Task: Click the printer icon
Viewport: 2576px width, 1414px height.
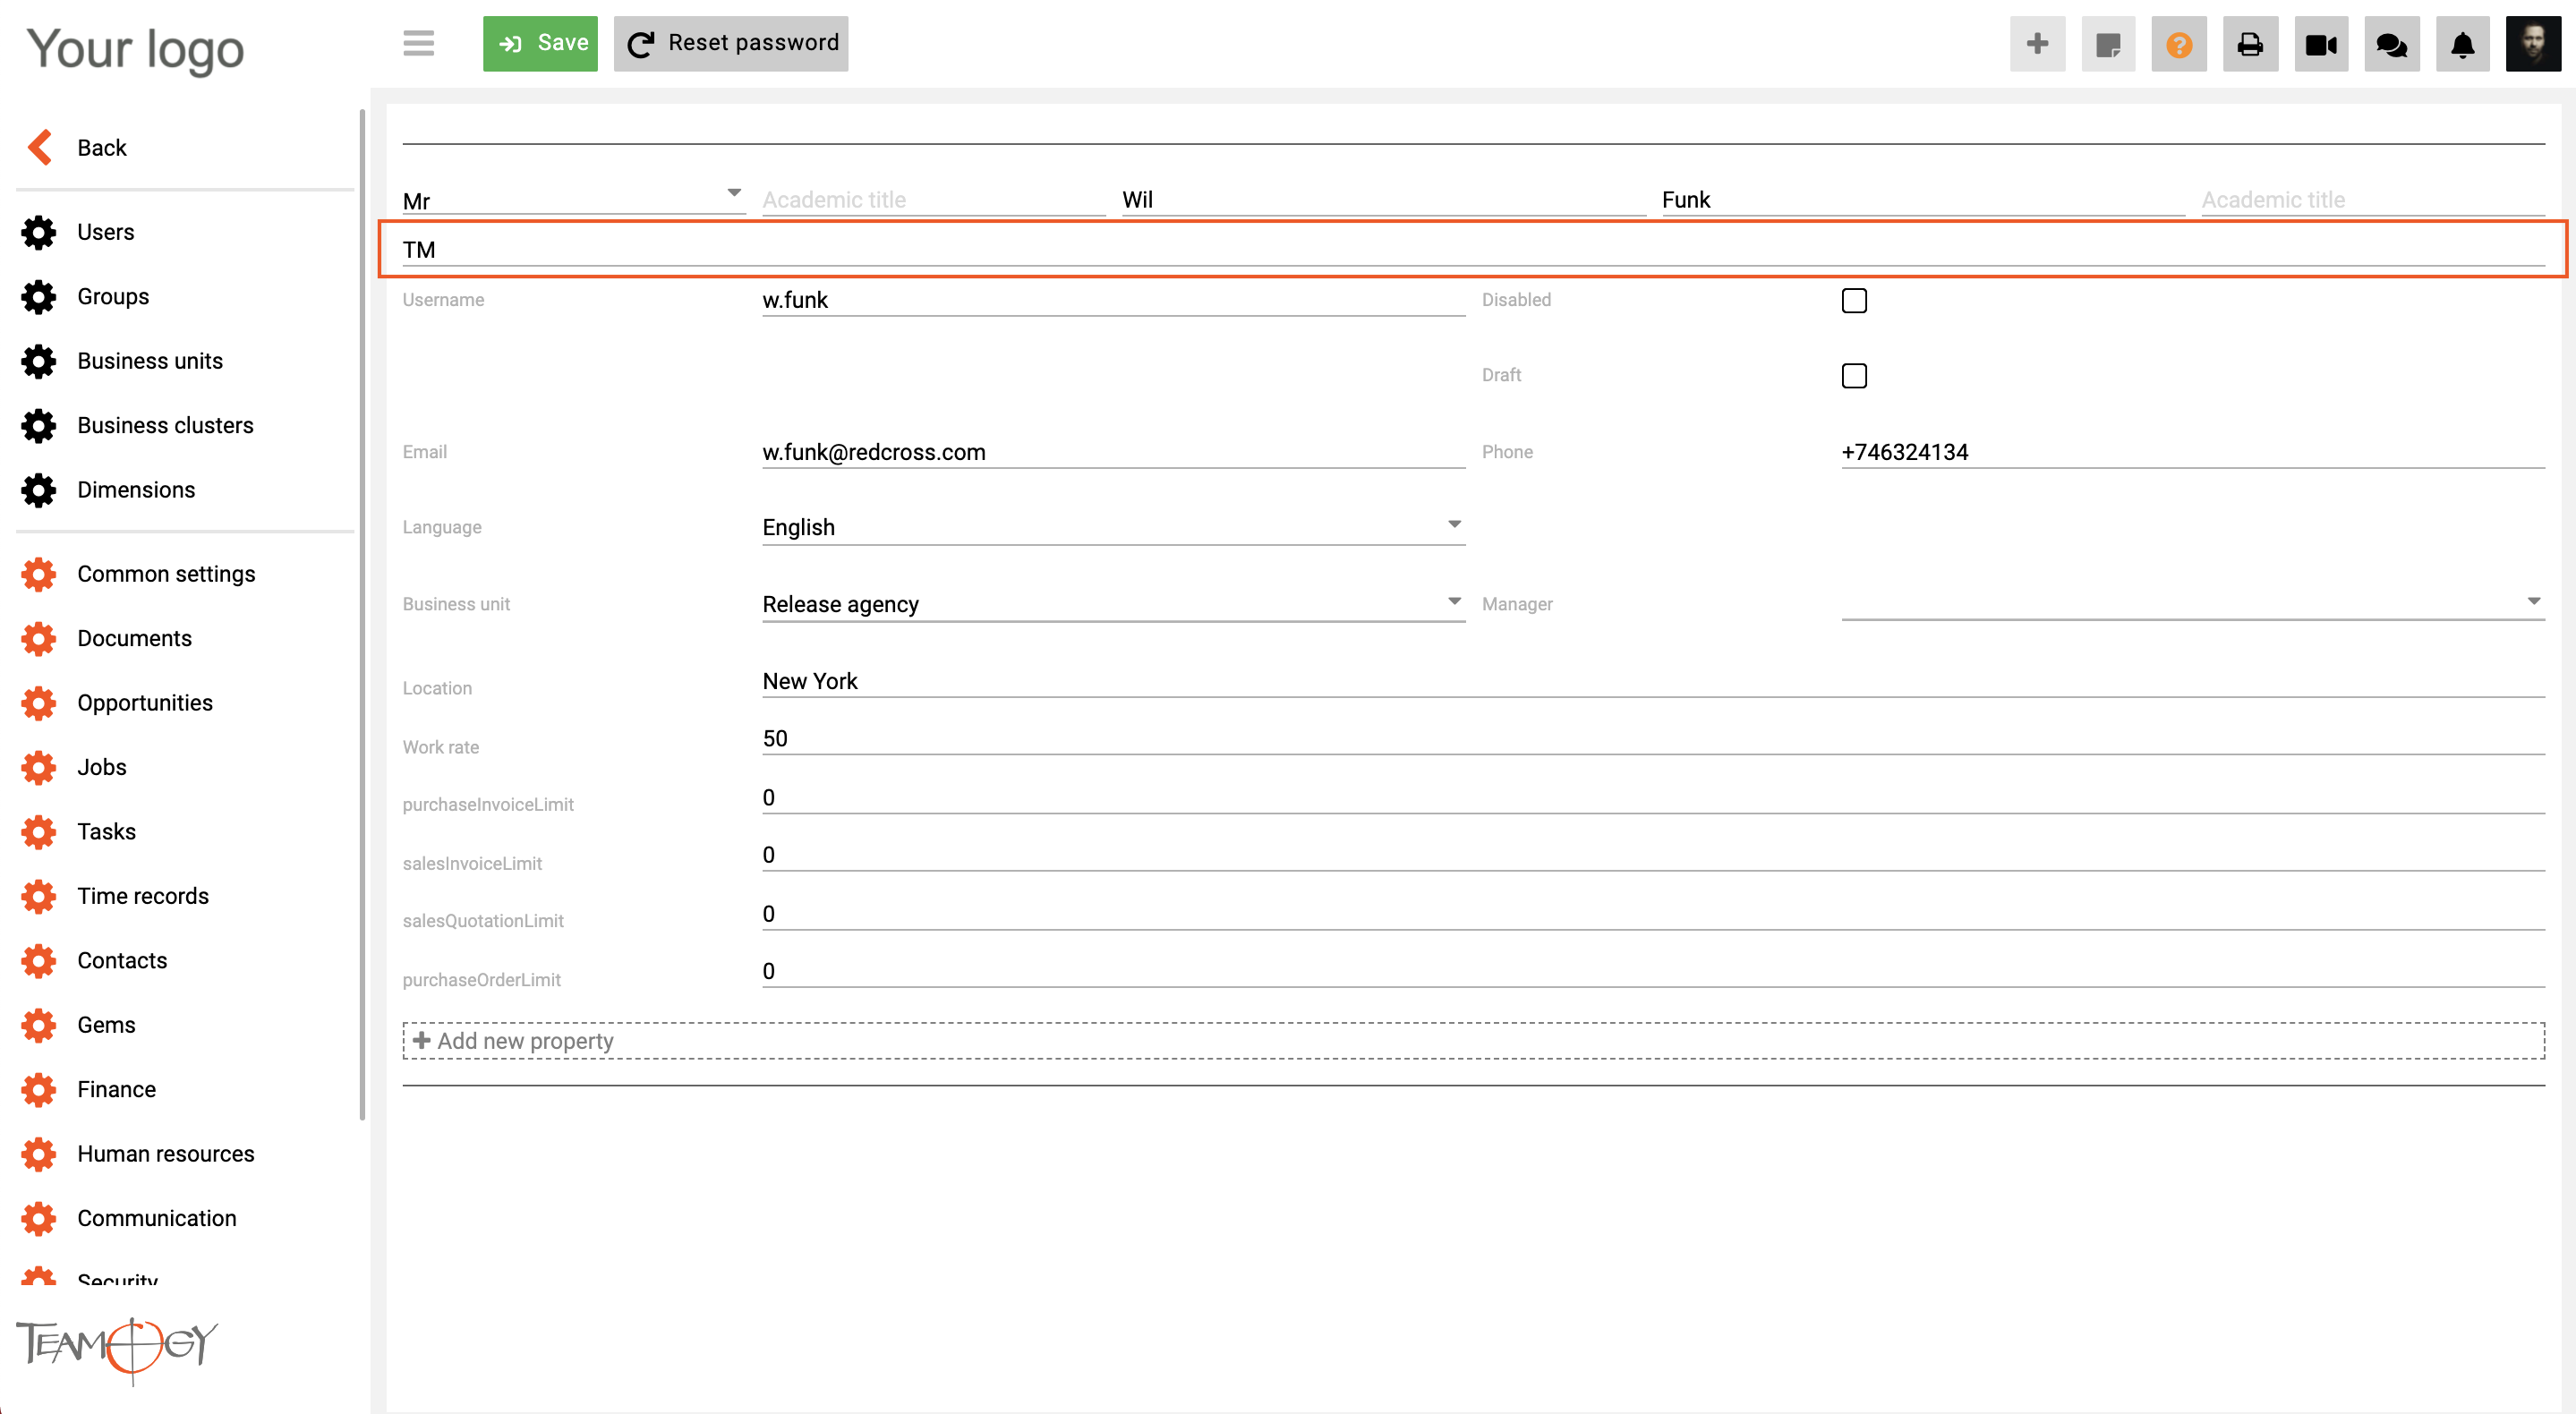Action: click(x=2250, y=44)
